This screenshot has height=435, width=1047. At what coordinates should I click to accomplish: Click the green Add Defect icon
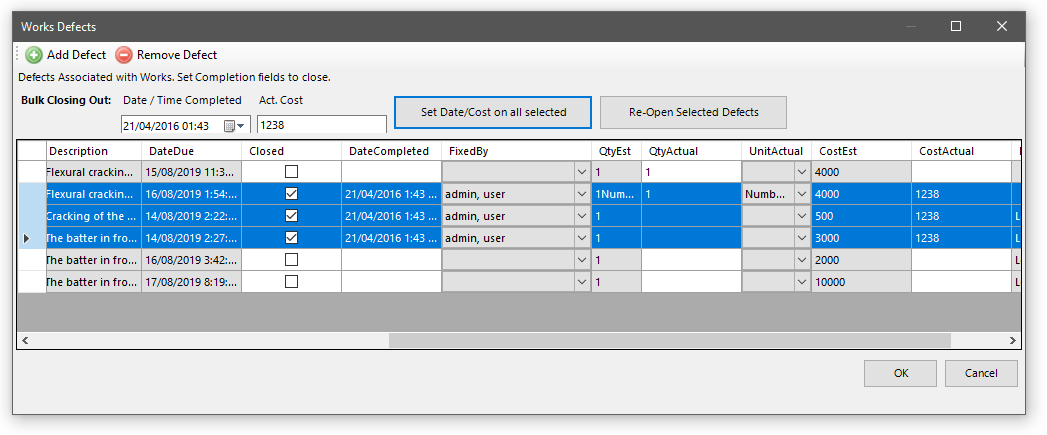pos(34,55)
